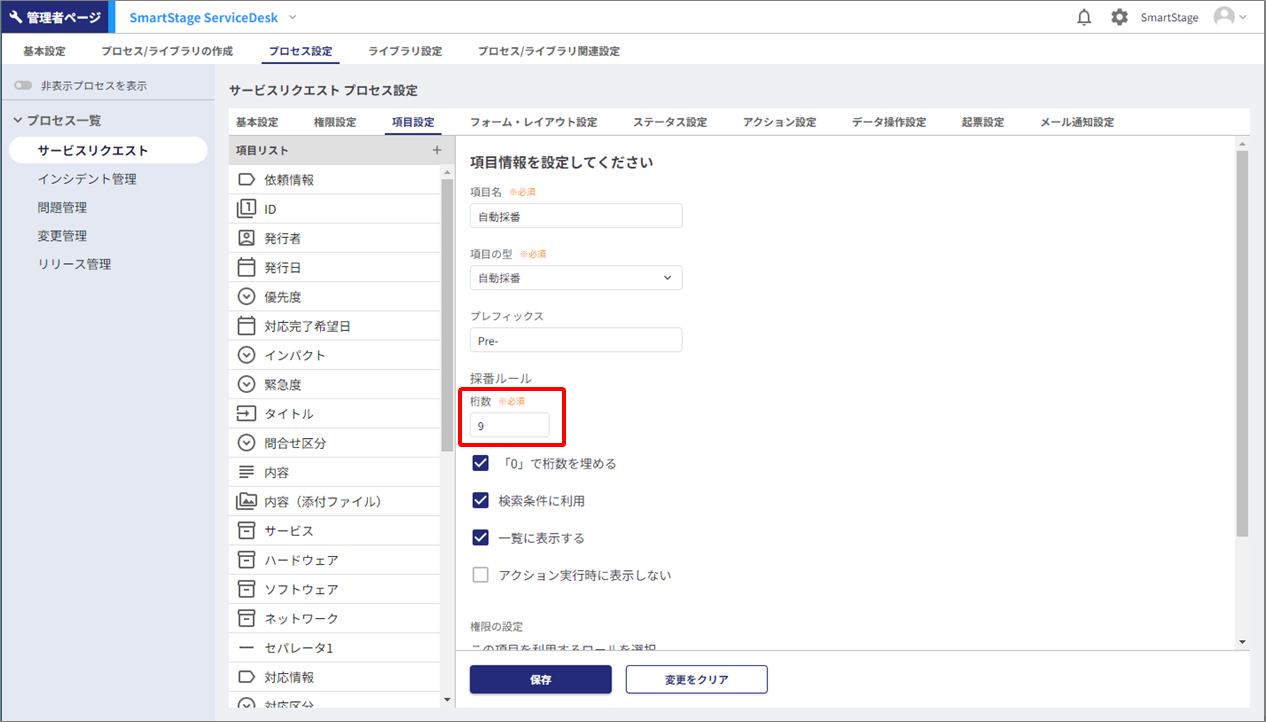
Task: Select the ID item icon in list
Action: coord(246,209)
